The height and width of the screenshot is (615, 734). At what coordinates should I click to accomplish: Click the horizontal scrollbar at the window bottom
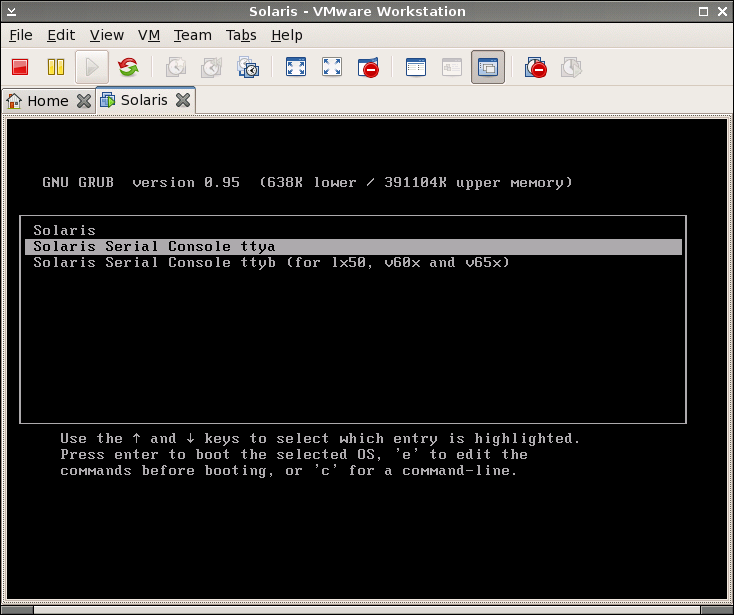pyautogui.click(x=367, y=610)
